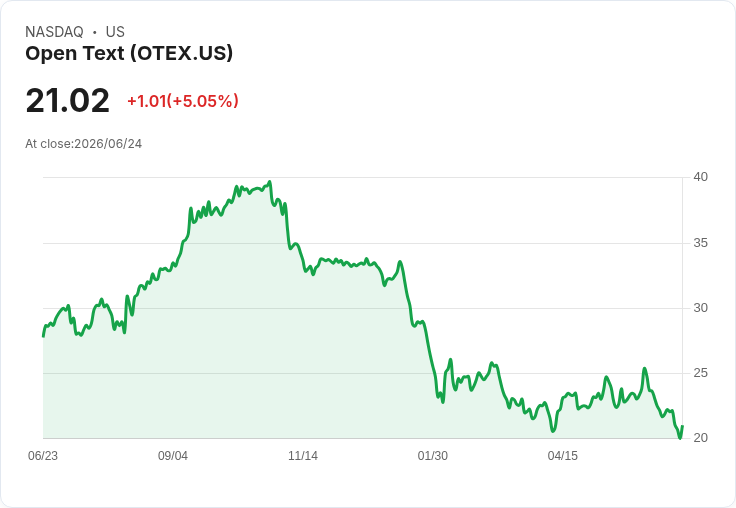
Task: Select the 01/30 x-axis date label
Action: coord(433,456)
